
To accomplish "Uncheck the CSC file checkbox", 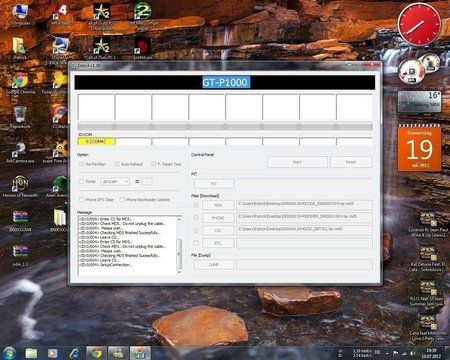I will click(196, 230).
